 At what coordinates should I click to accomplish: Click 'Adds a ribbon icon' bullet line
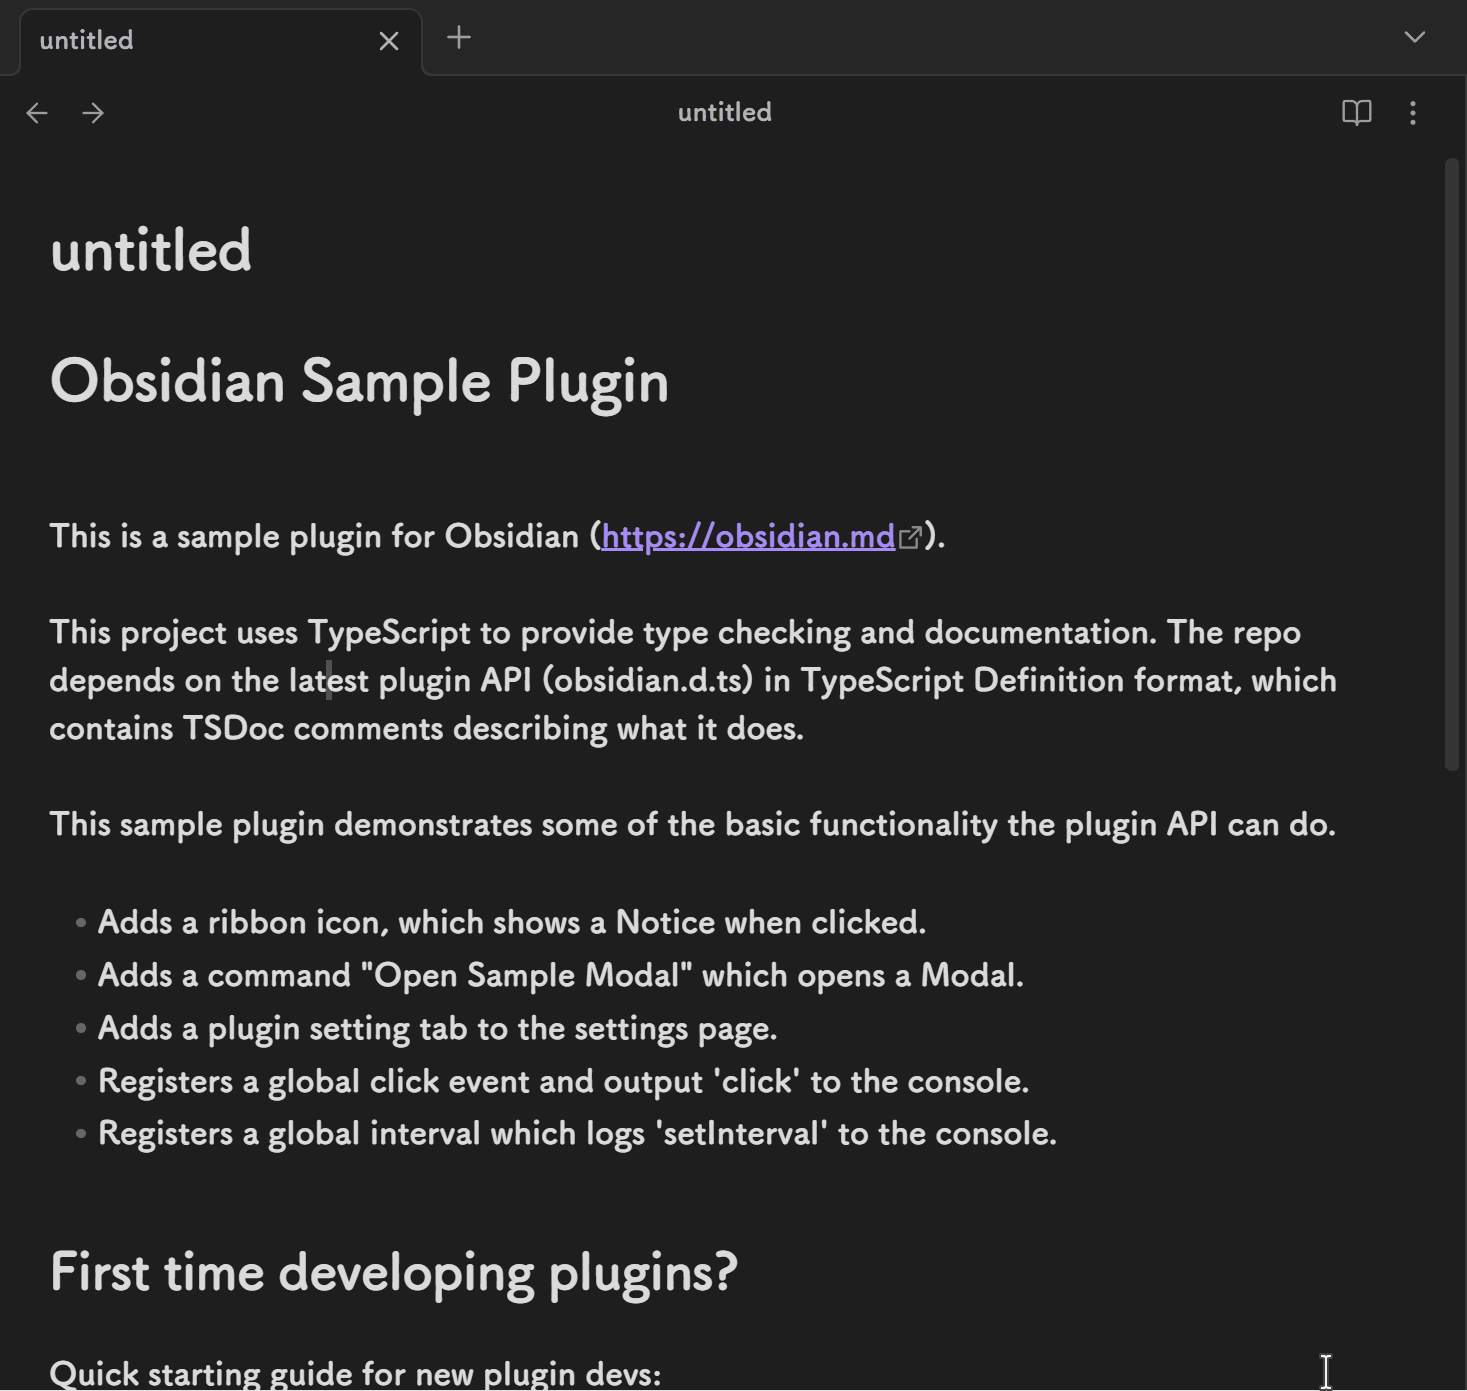(x=512, y=922)
